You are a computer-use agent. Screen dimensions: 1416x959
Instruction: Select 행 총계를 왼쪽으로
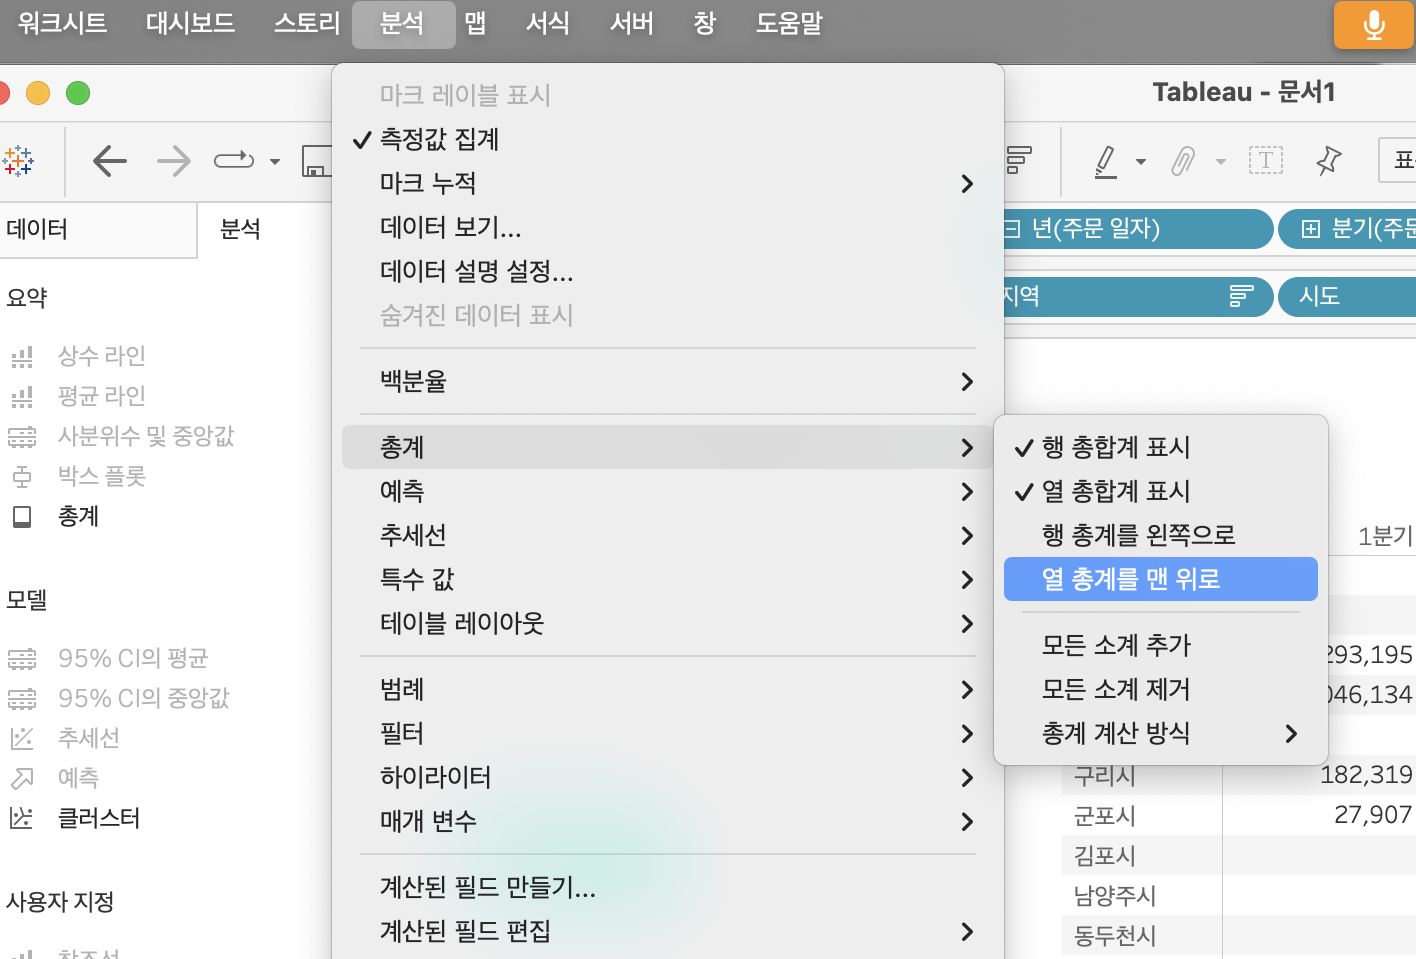(1160, 535)
